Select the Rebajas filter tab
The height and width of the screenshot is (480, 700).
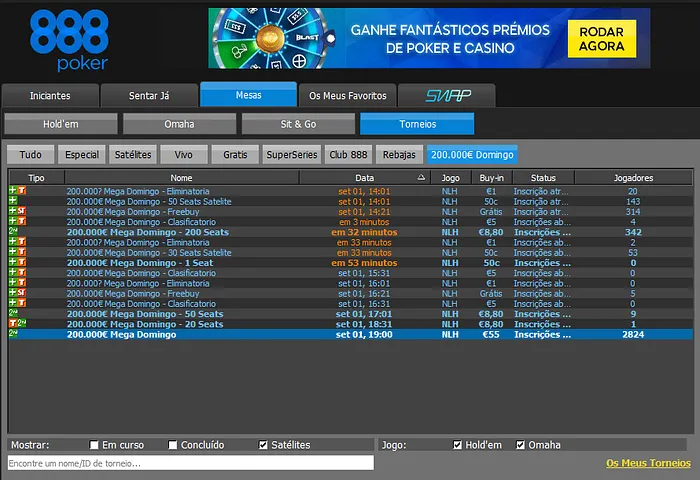click(x=399, y=154)
